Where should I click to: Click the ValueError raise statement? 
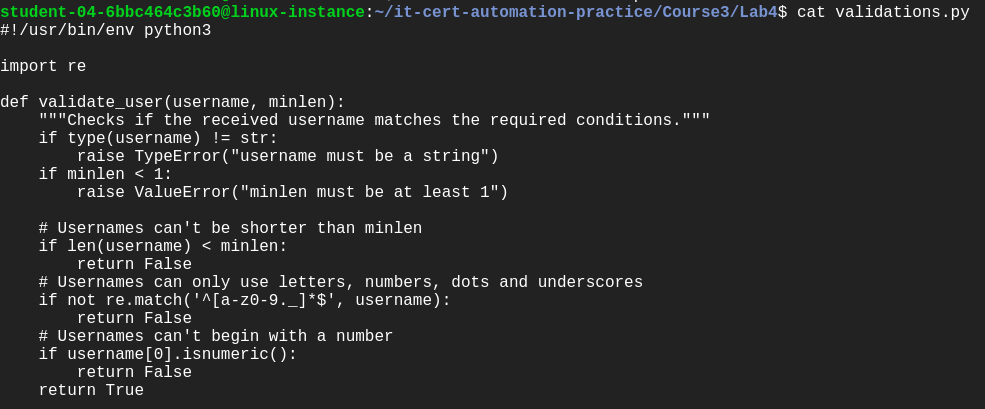point(293,192)
